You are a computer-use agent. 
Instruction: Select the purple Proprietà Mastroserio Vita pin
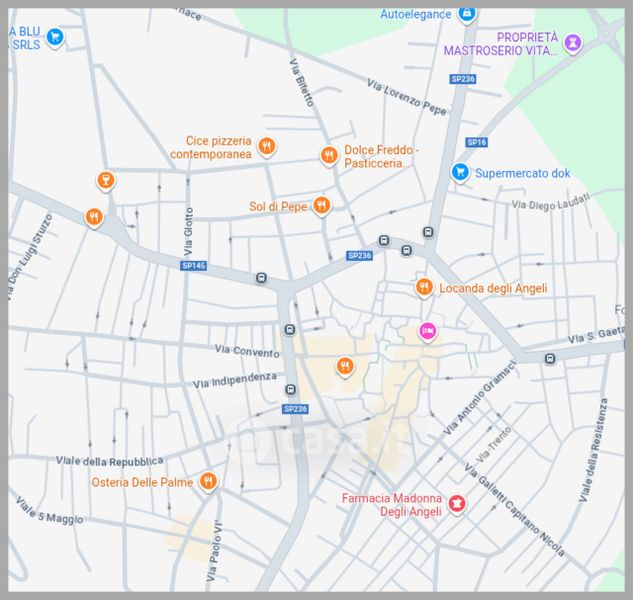(572, 42)
